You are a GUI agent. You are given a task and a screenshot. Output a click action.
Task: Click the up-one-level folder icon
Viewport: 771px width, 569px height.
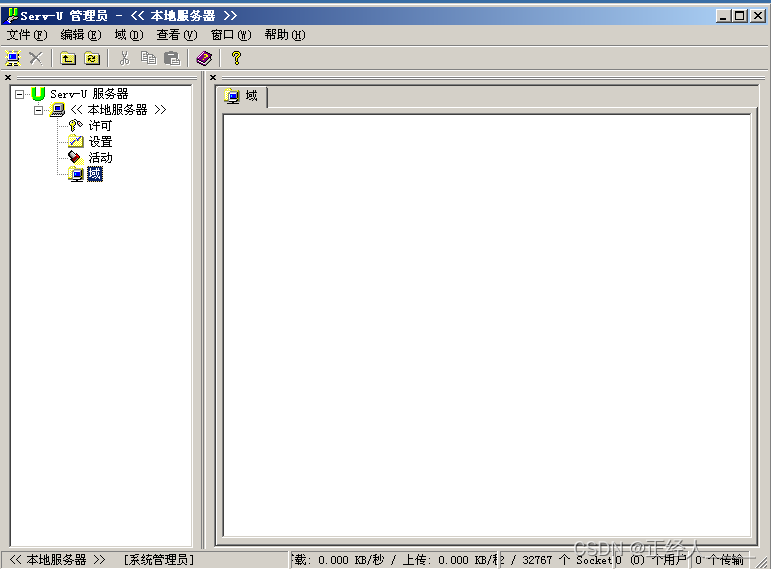click(68, 58)
